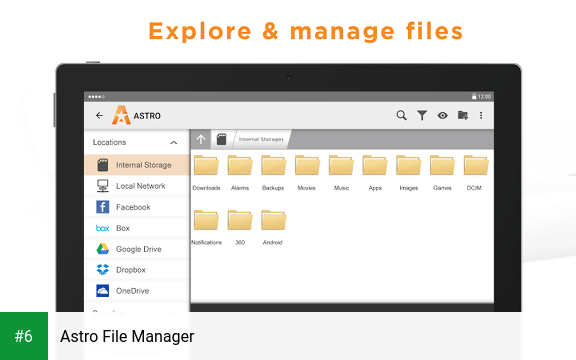
Task: Open the Apps folder
Action: (375, 173)
